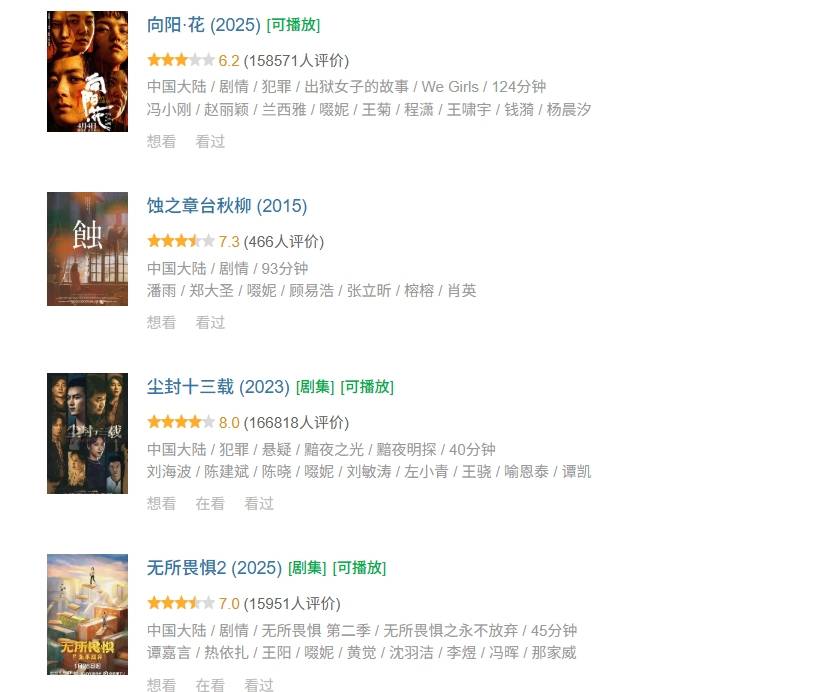Mark 蚀之章台秋柳 as 想看
Viewport: 837px width, 692px height.
click(161, 323)
